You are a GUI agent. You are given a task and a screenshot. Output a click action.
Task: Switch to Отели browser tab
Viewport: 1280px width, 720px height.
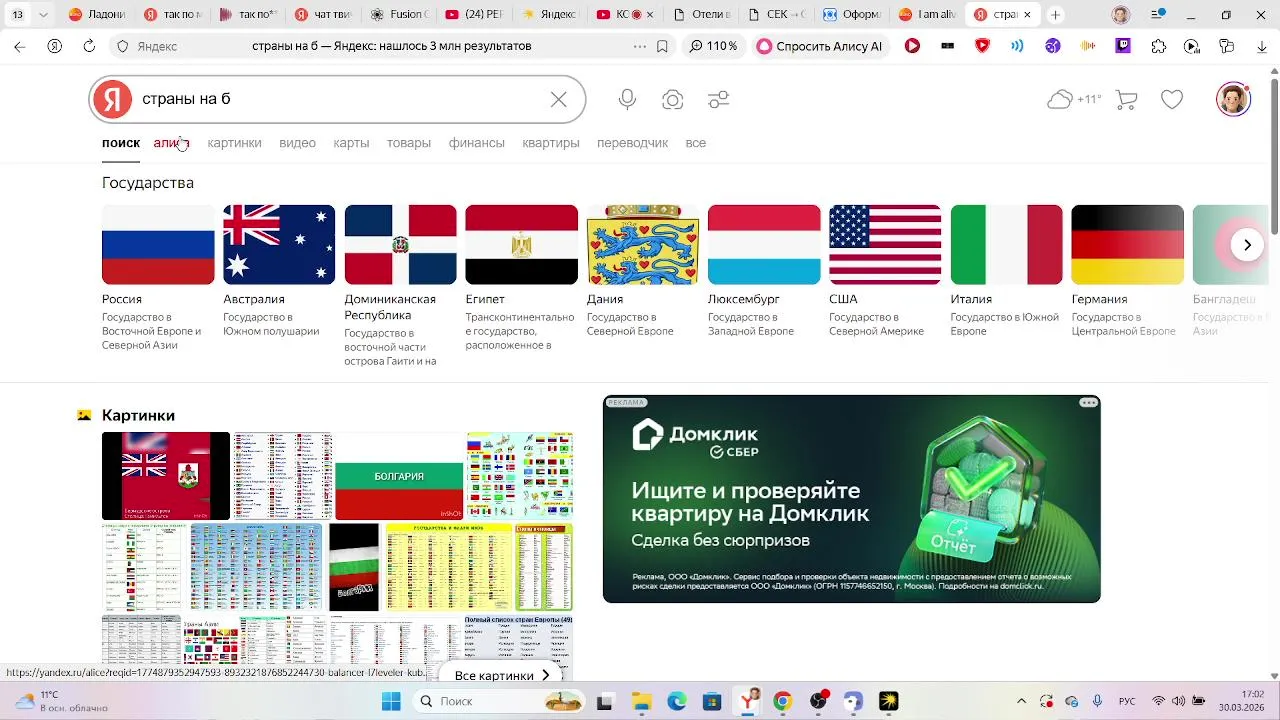click(x=706, y=15)
